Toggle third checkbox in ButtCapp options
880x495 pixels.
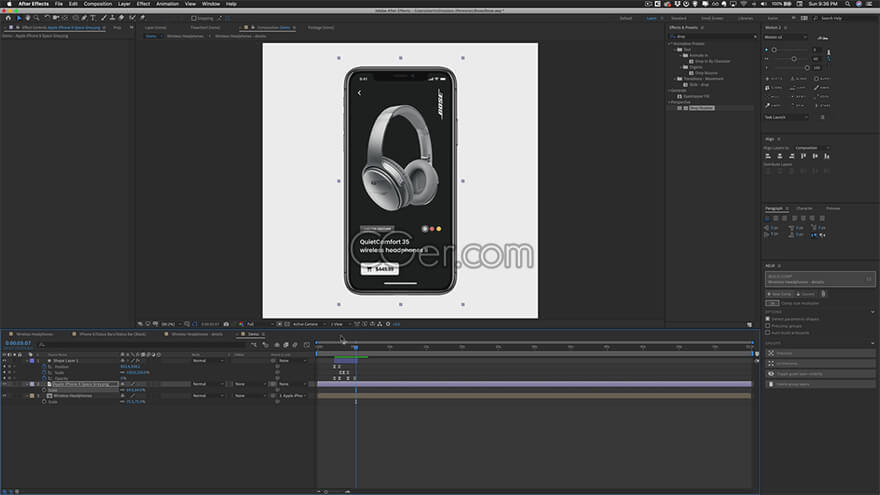(768, 333)
